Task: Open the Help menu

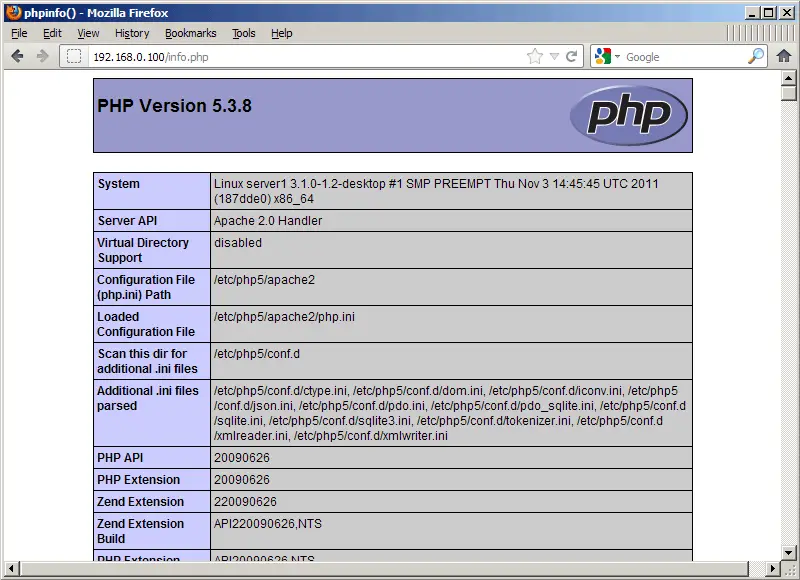Action: tap(282, 33)
